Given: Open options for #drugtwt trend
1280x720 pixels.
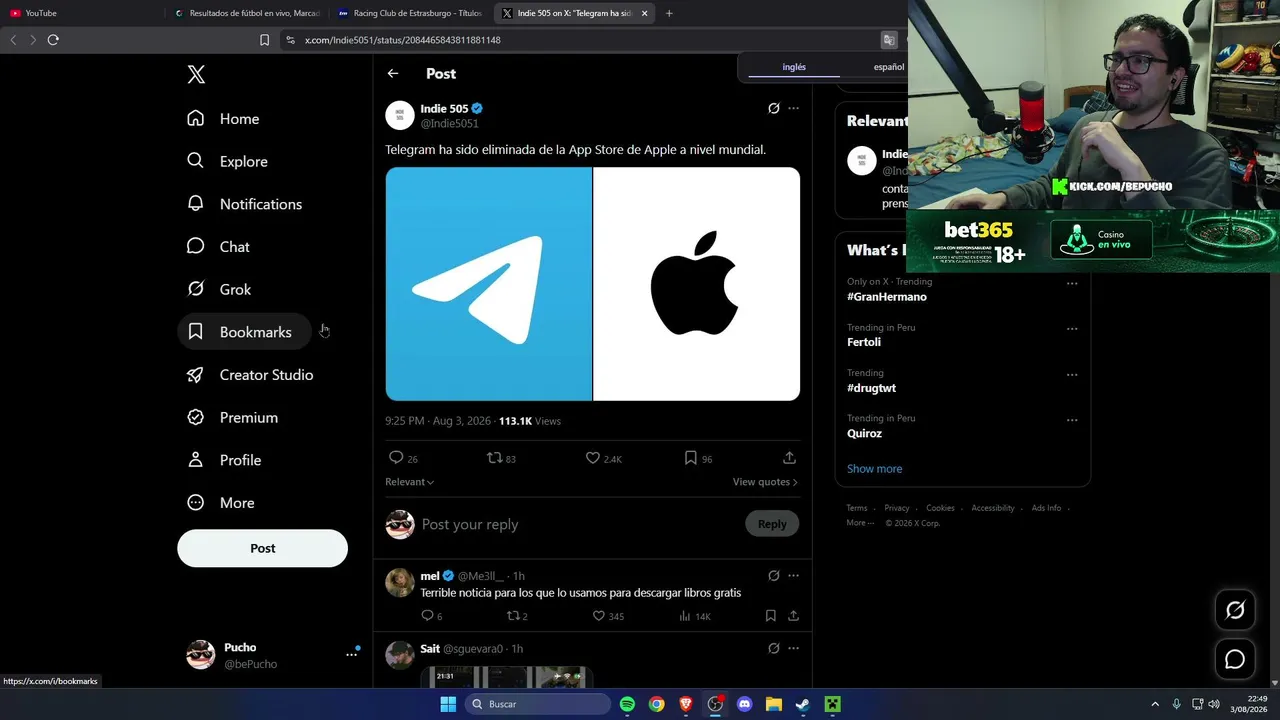Looking at the screenshot, I should coord(1072,375).
